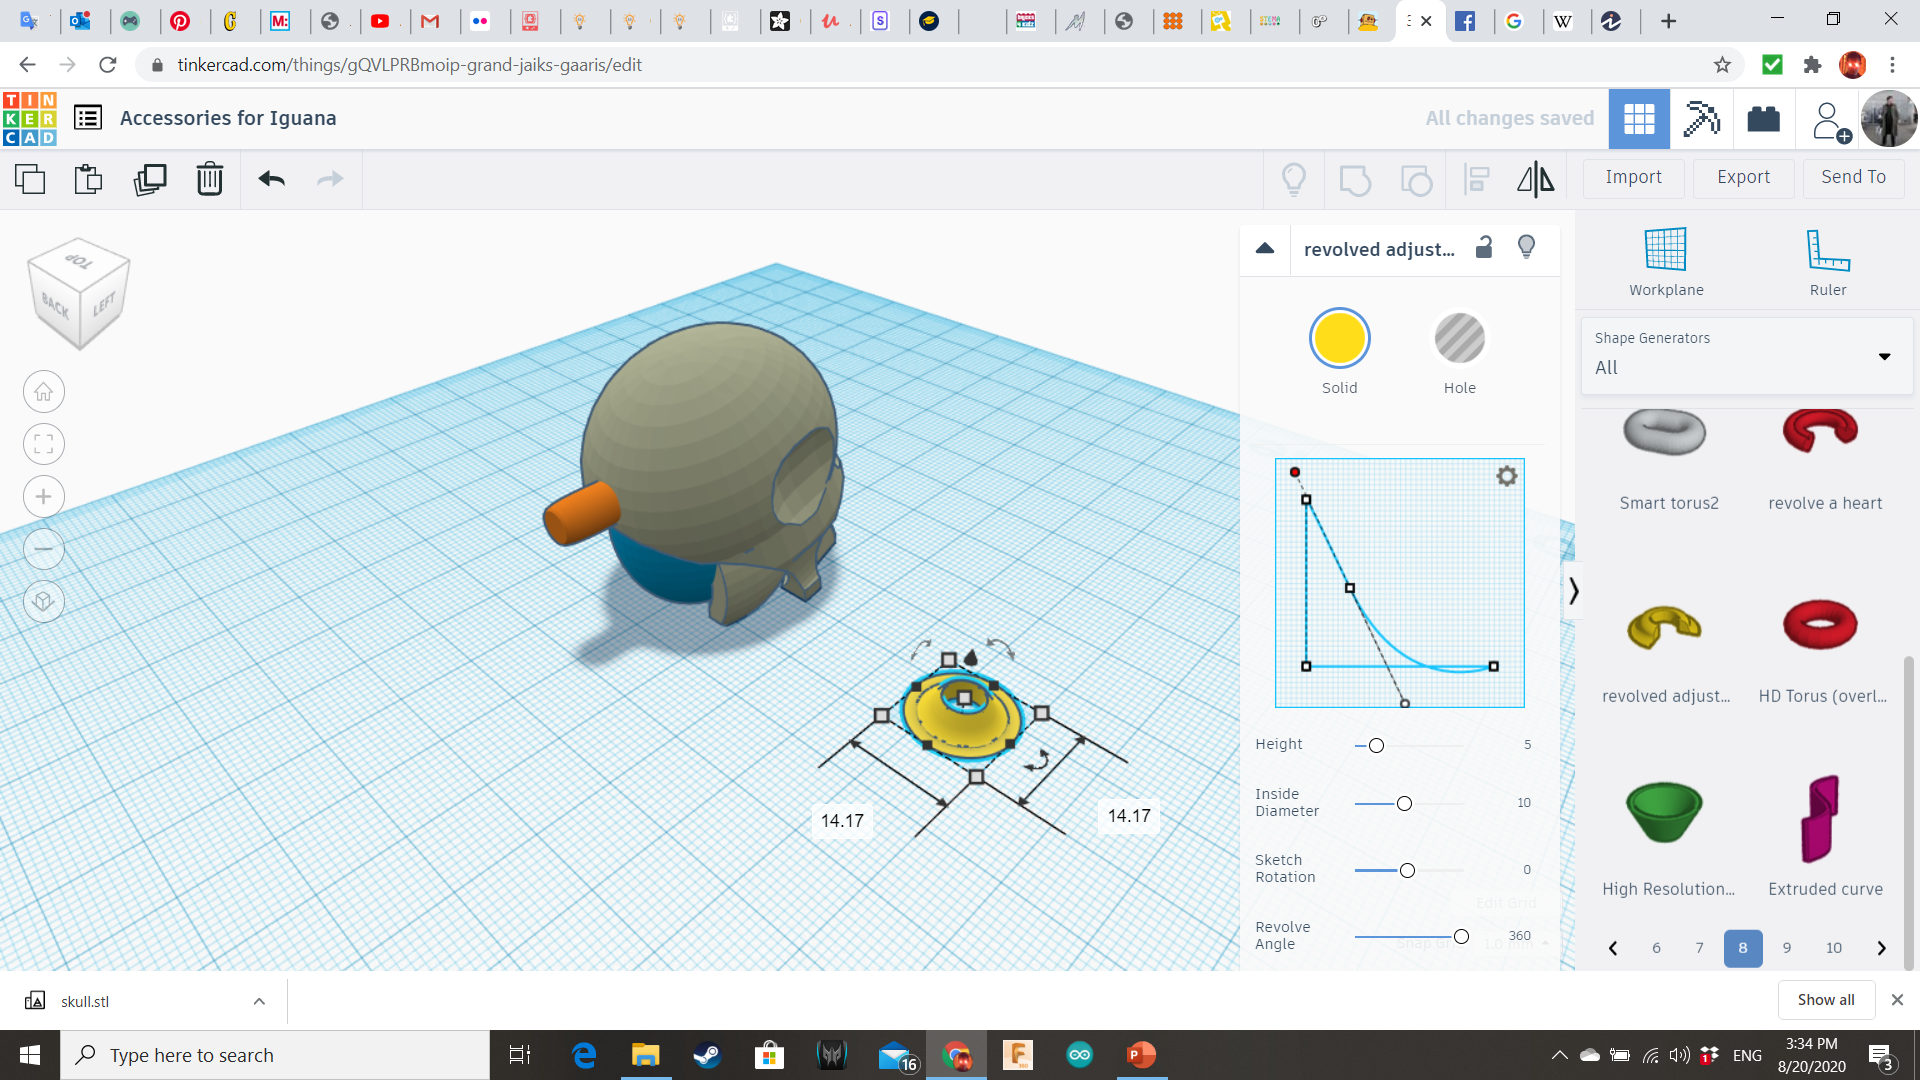Go to shapes page 9
Screen dimensions: 1920x1080
[x=1786, y=948]
